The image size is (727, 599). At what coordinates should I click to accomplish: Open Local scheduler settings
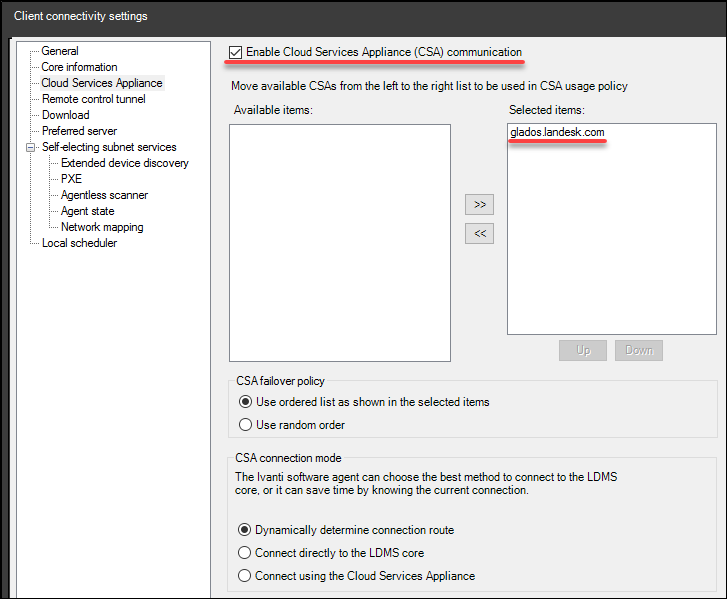[x=79, y=243]
